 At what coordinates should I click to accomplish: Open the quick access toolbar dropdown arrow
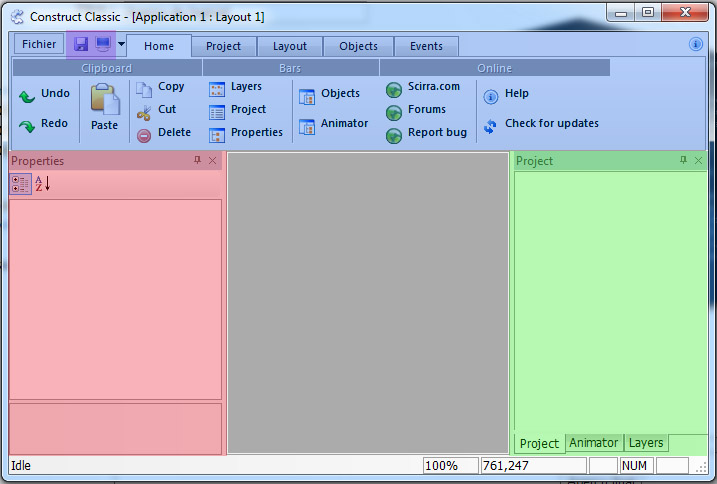tap(121, 44)
